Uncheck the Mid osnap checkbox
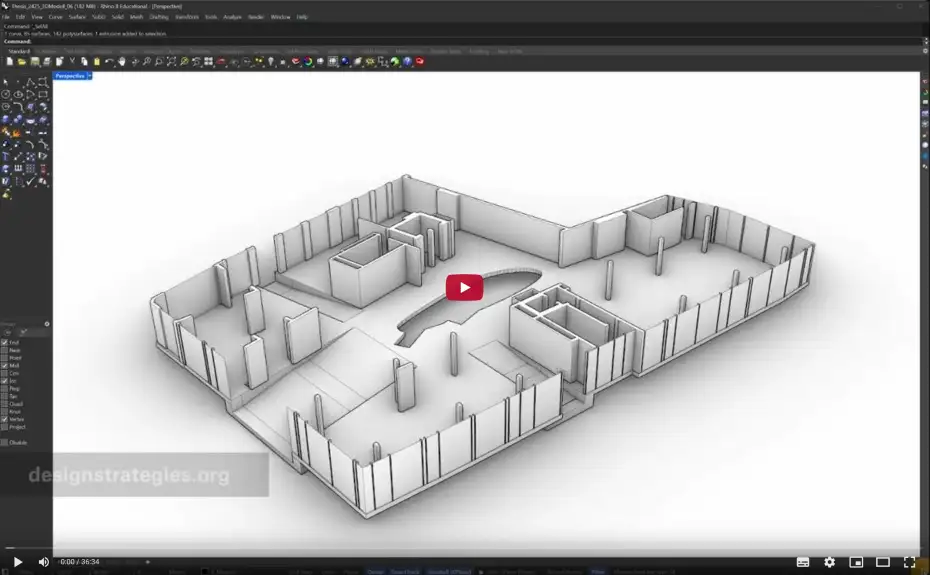This screenshot has height=575, width=930. click(x=5, y=366)
